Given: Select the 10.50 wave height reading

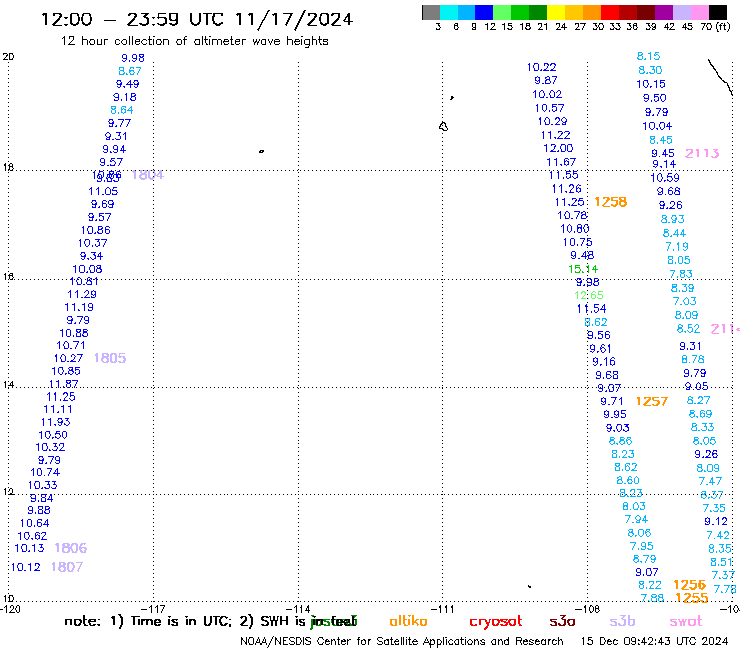Looking at the screenshot, I should [53, 435].
